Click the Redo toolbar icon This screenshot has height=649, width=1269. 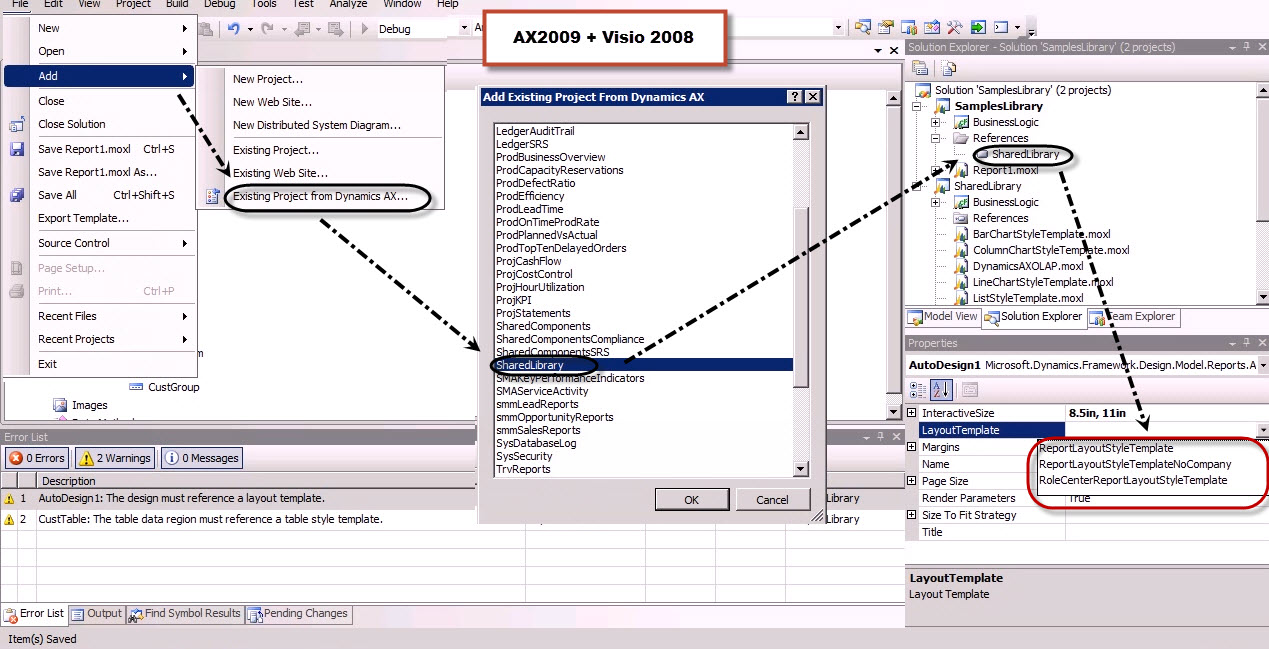click(267, 29)
